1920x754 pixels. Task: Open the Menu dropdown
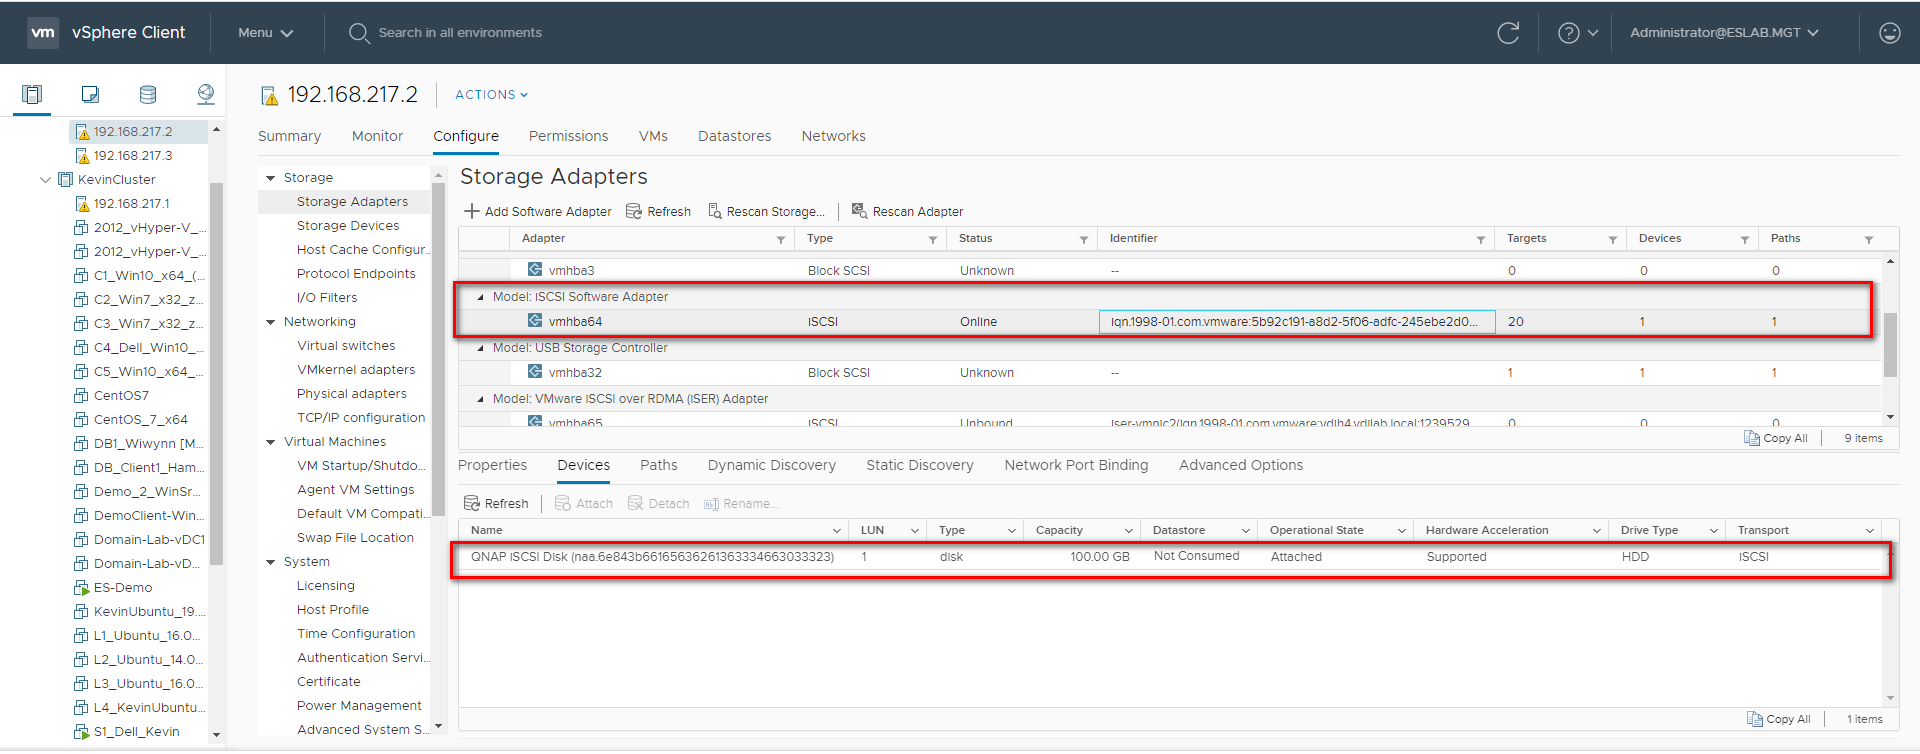click(x=265, y=33)
